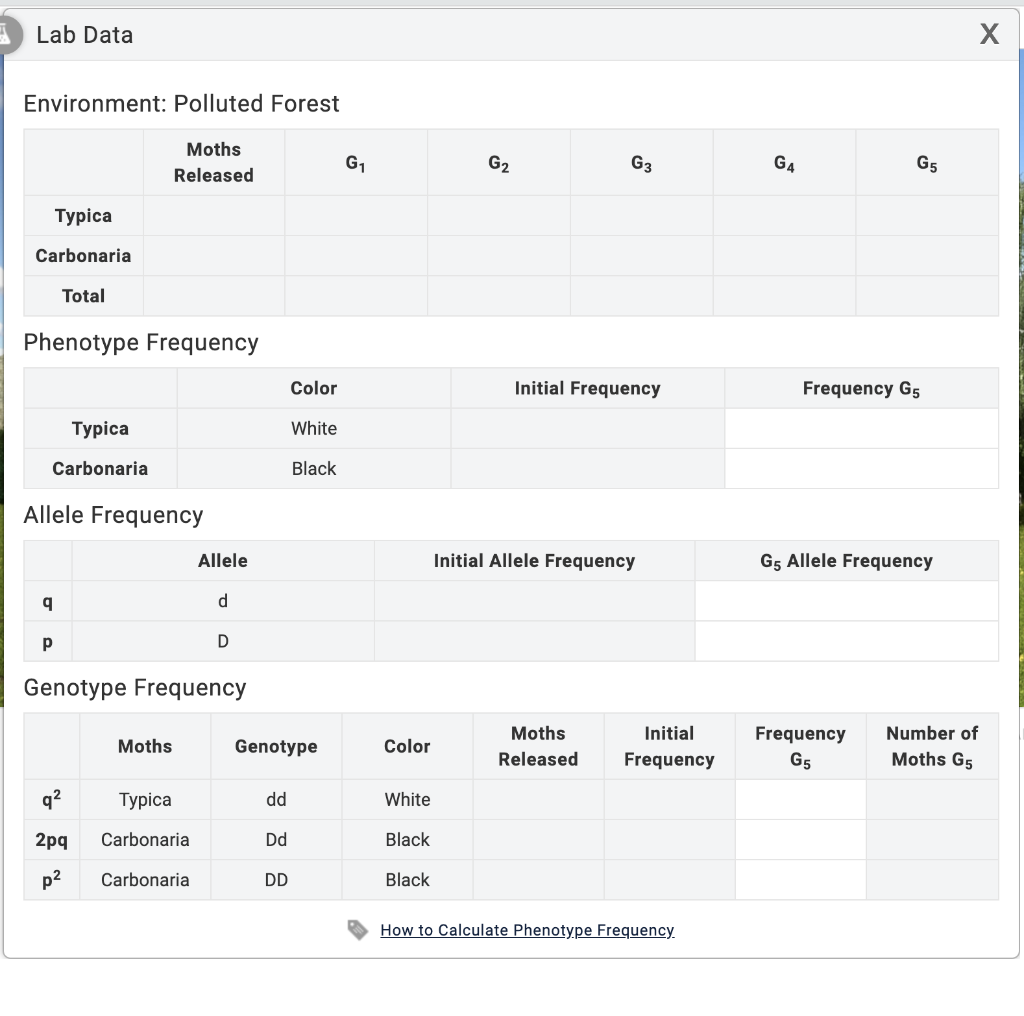This screenshot has height=1016, width=1024.
Task: Click the tag icon beside the help link
Action: tap(358, 930)
